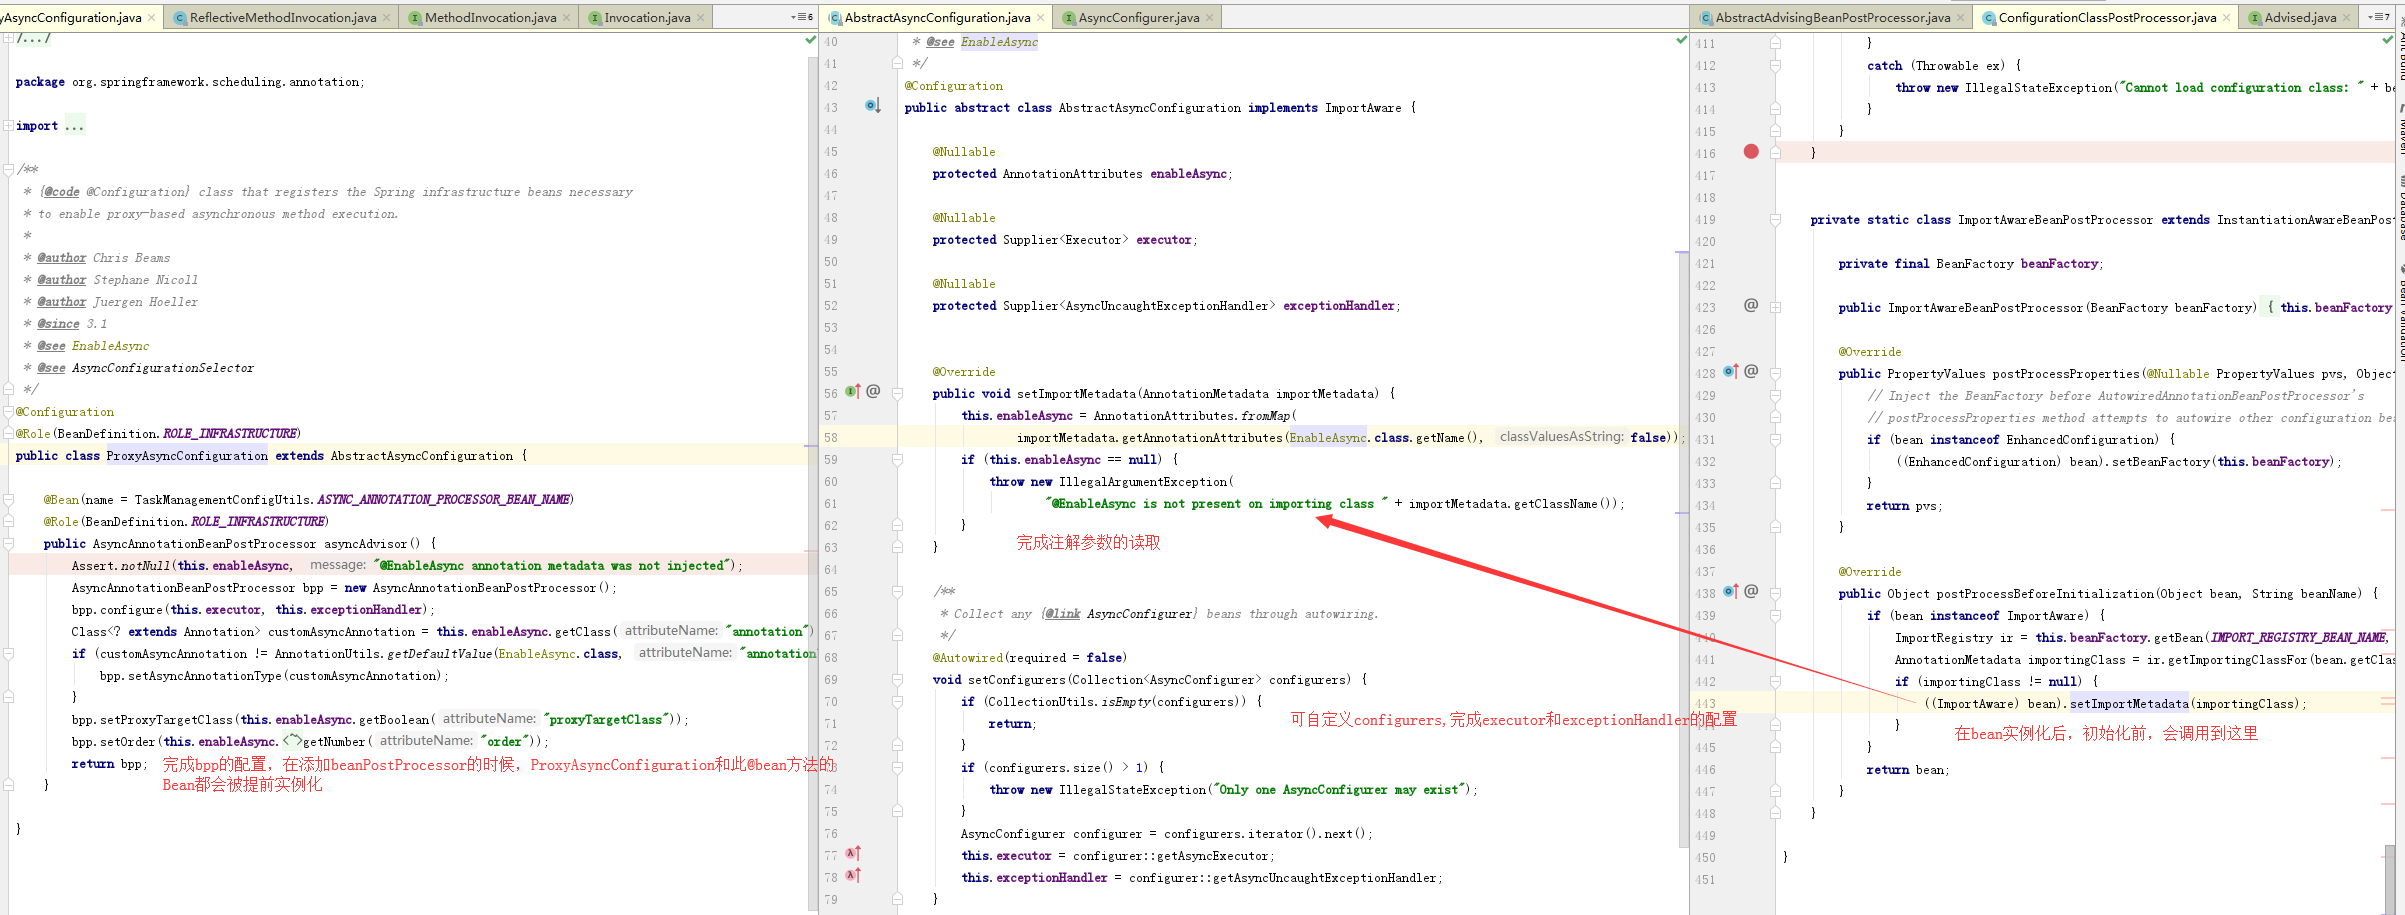The height and width of the screenshot is (915, 2405).
Task: Click the @ annotation gutter icon at line 423
Action: pos(1751,305)
